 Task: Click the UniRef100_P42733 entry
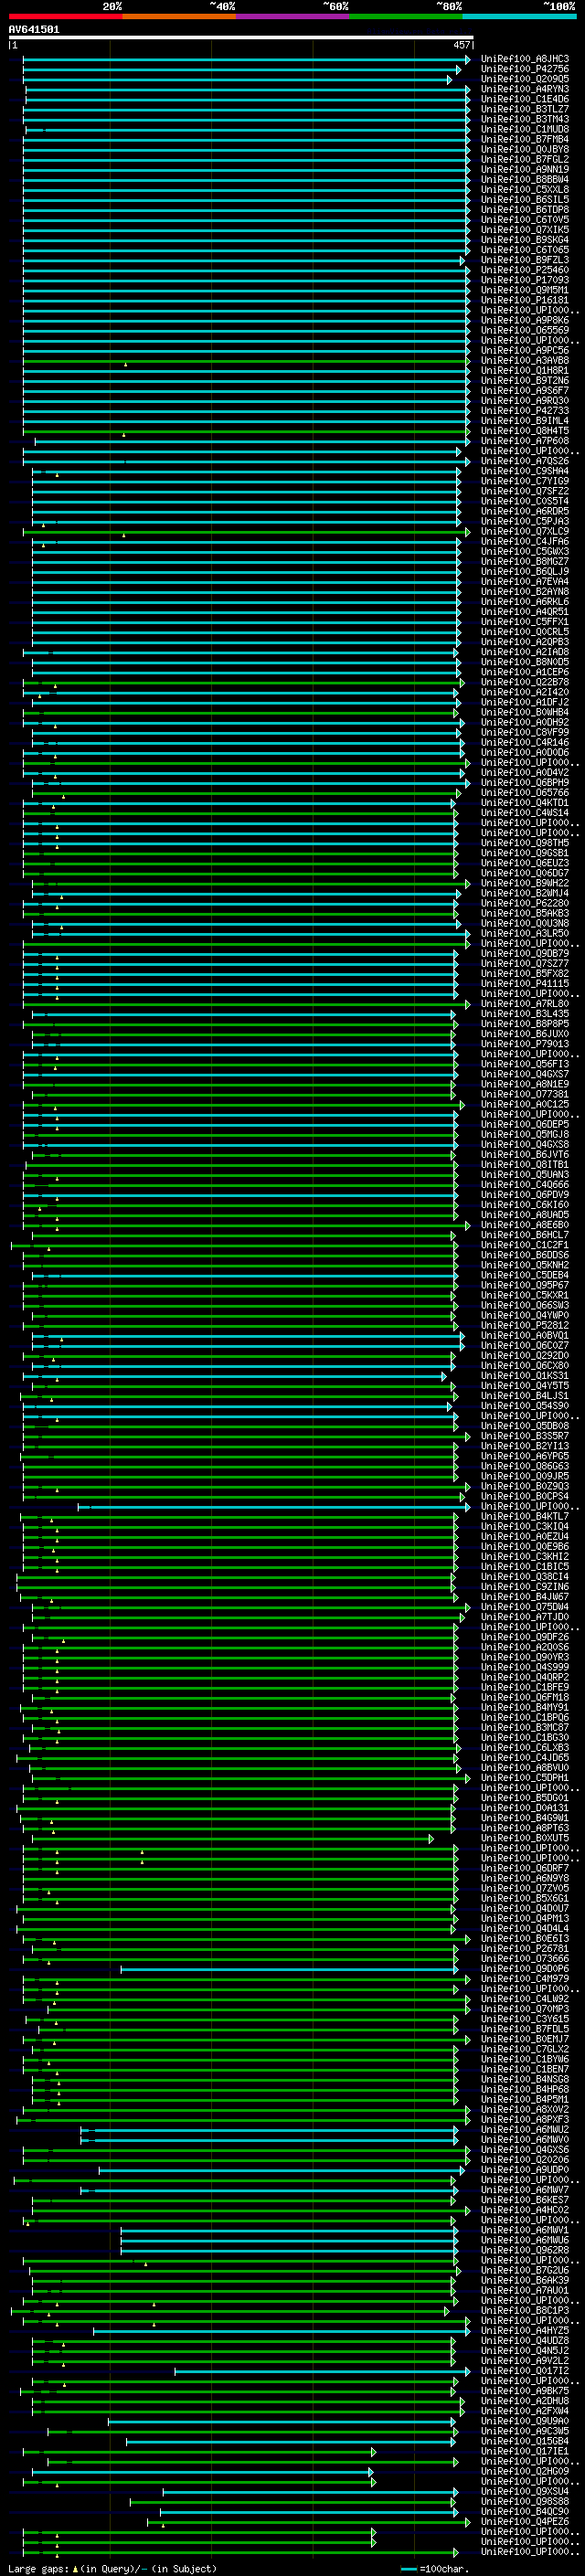[x=525, y=411]
